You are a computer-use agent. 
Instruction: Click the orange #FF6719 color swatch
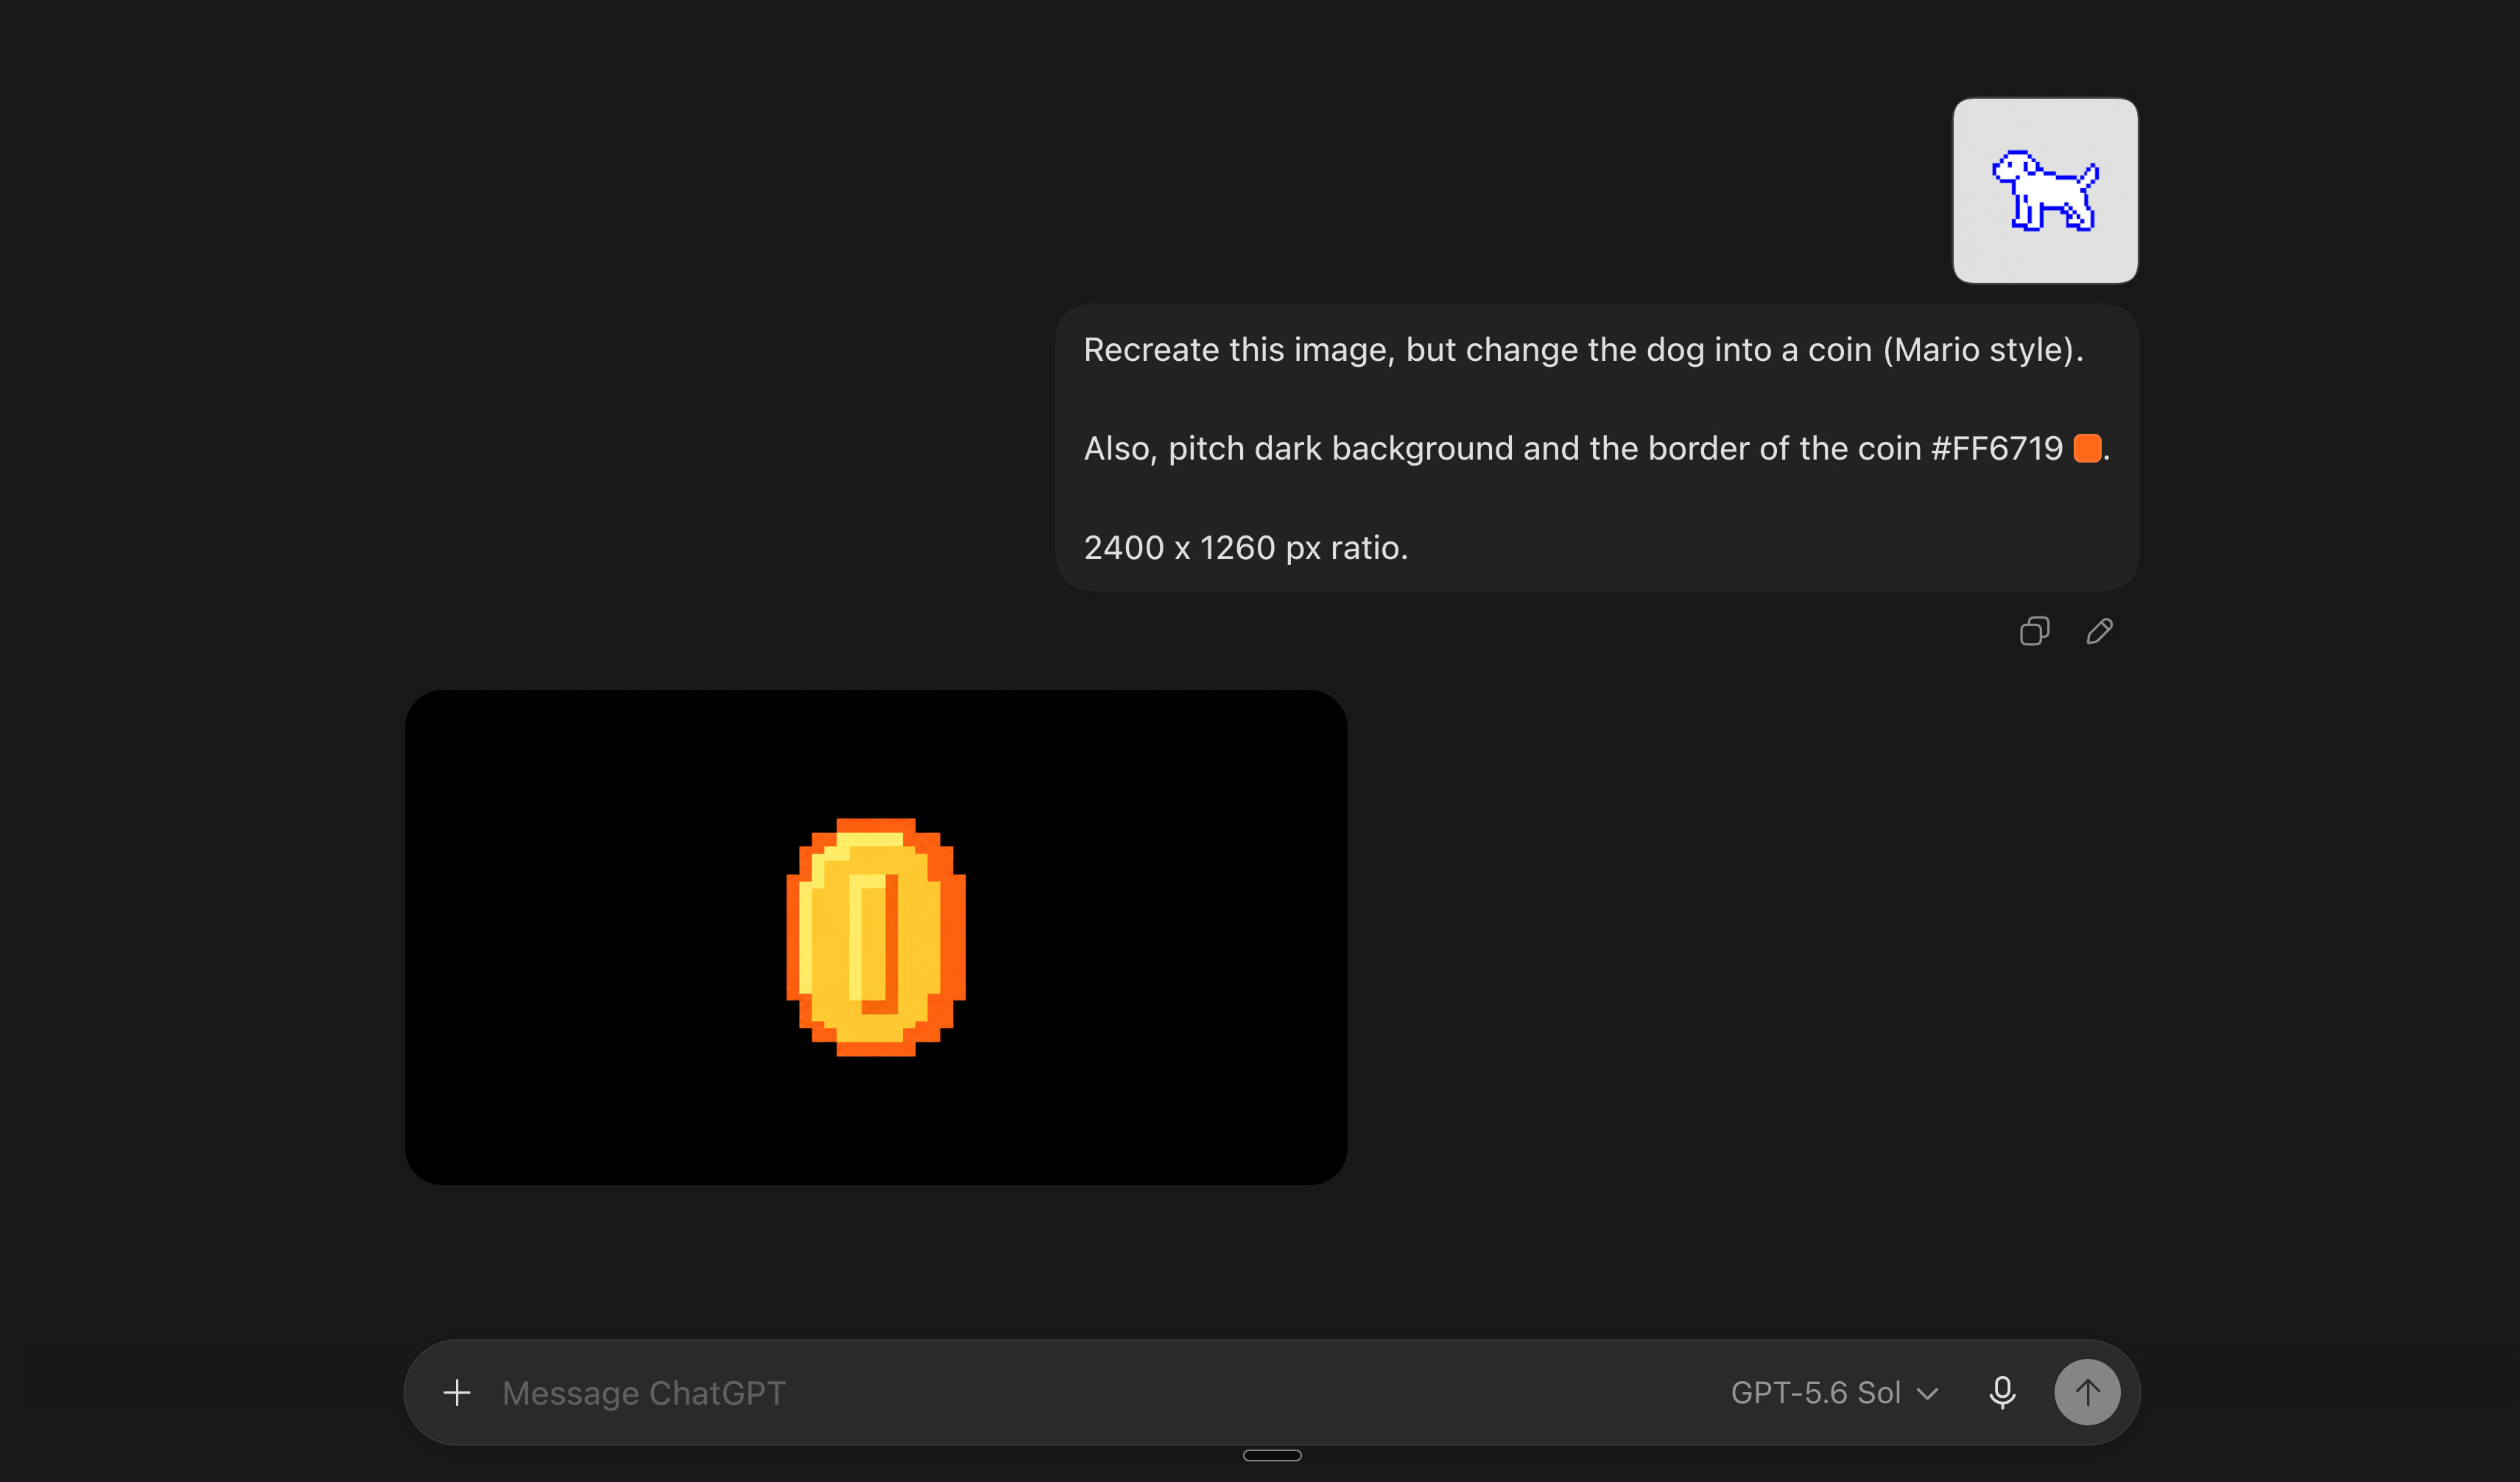tap(2087, 448)
